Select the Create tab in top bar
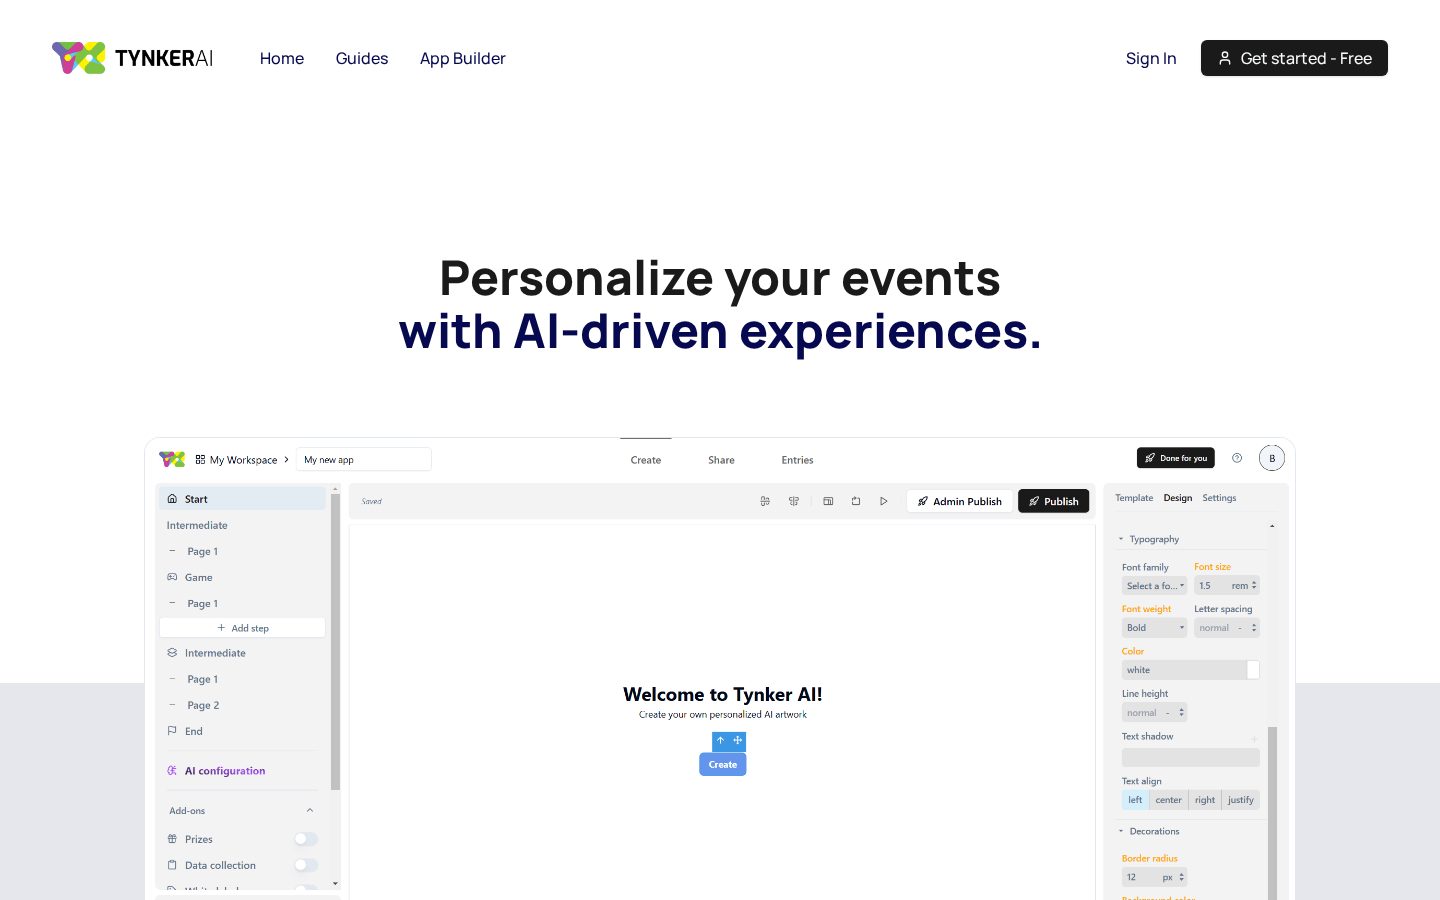Screen dimensions: 1440x900 646,460
